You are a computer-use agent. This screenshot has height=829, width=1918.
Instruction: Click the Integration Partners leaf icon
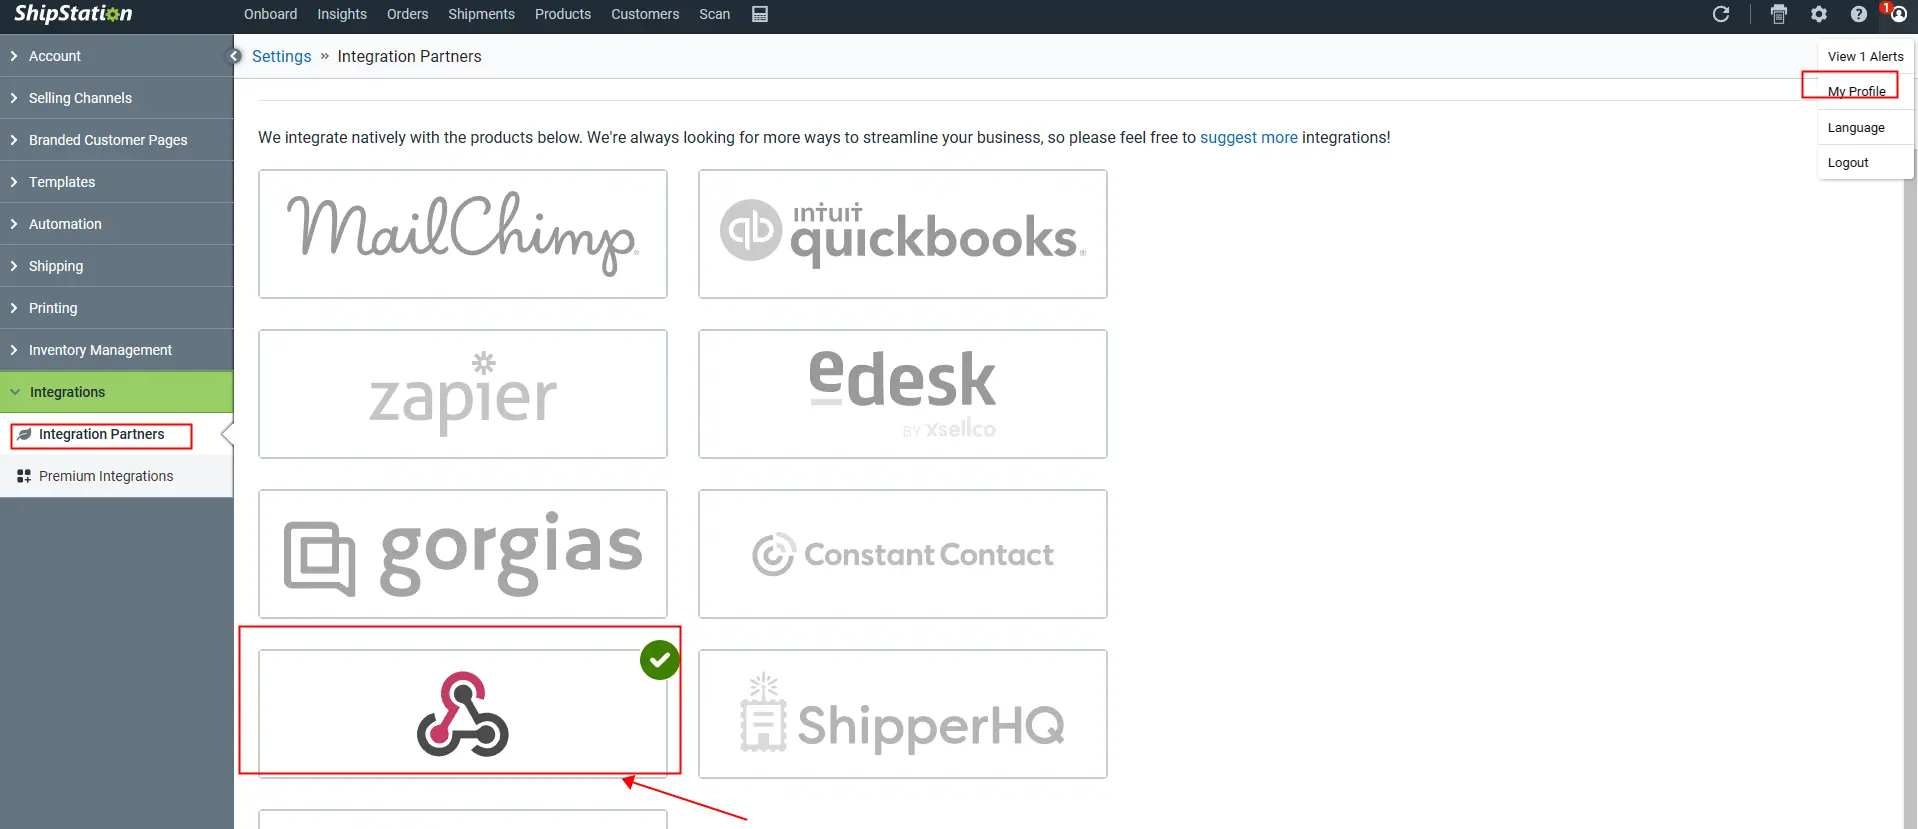click(x=24, y=434)
